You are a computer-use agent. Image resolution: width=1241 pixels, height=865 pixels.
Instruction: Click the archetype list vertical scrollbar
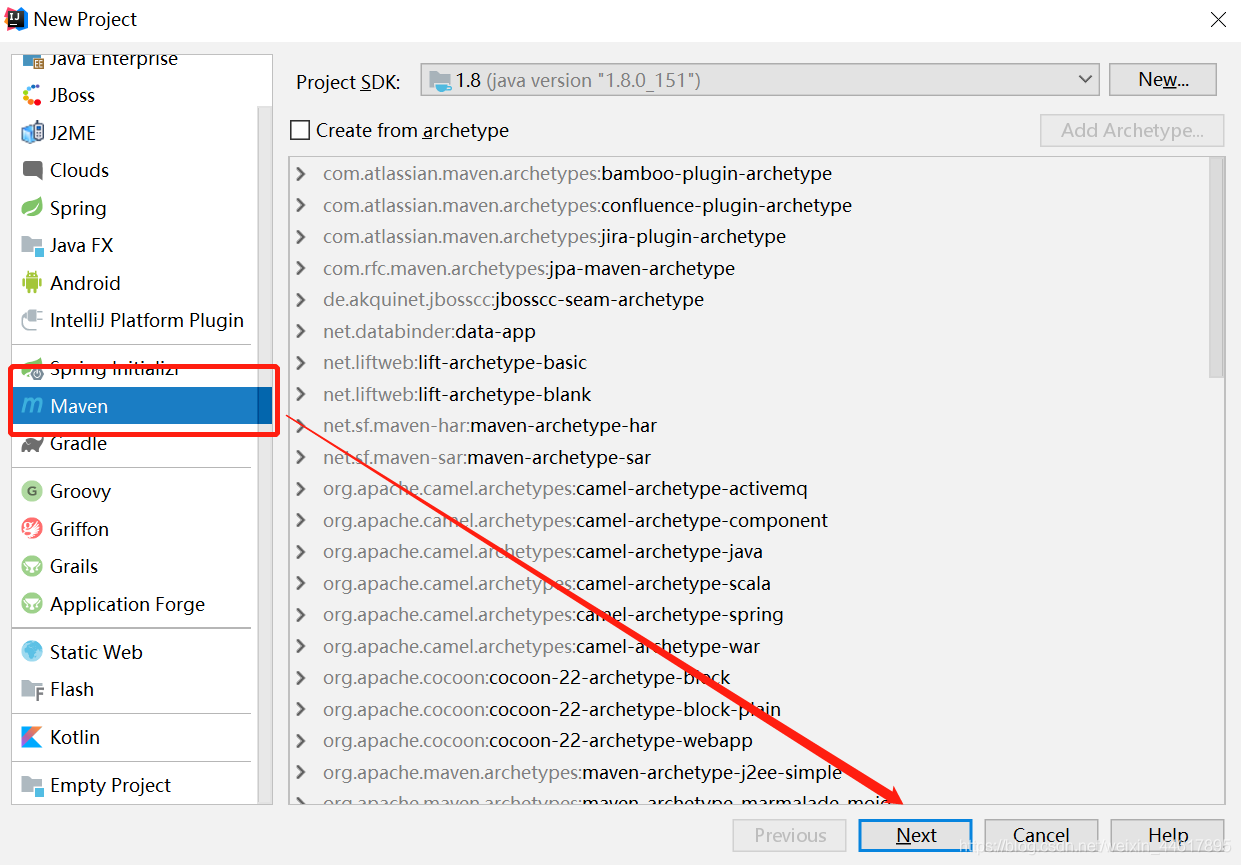point(1216,268)
